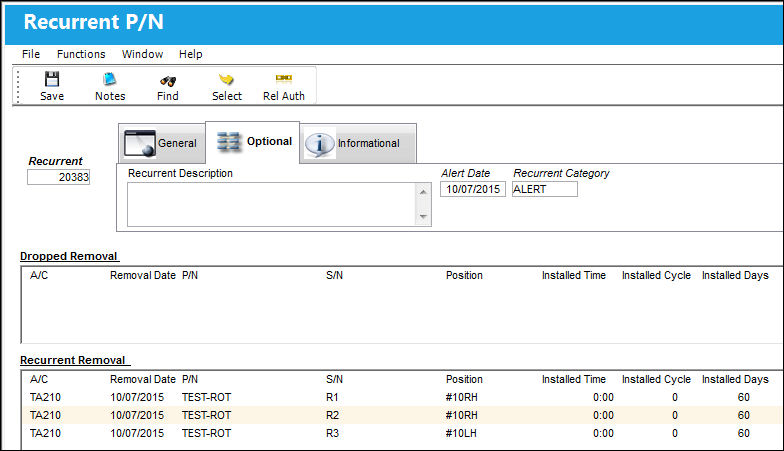Click Dropped Removal Installed Time column header
The image size is (784, 451).
click(574, 276)
